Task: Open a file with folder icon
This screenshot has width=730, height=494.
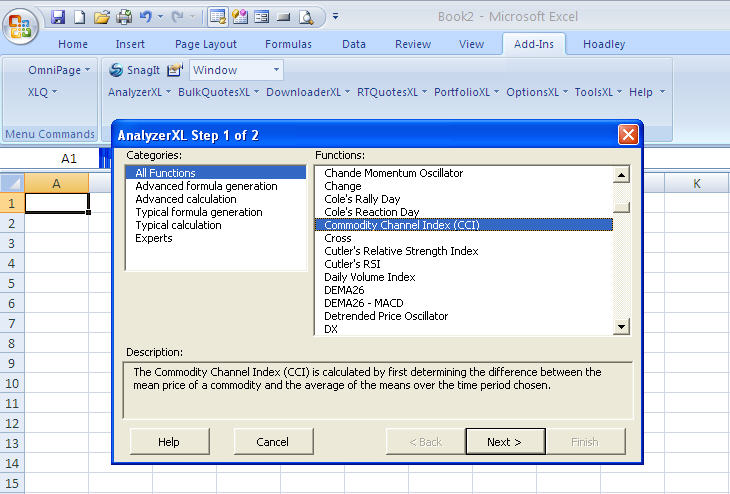Action: pyautogui.click(x=102, y=17)
